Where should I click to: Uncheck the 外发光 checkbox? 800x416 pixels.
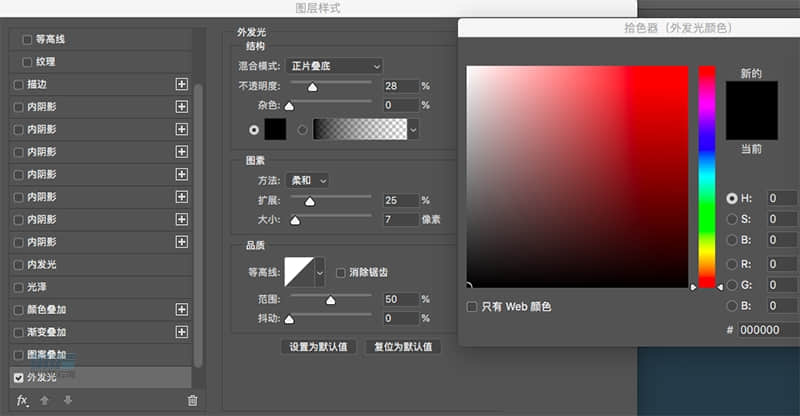[x=18, y=378]
